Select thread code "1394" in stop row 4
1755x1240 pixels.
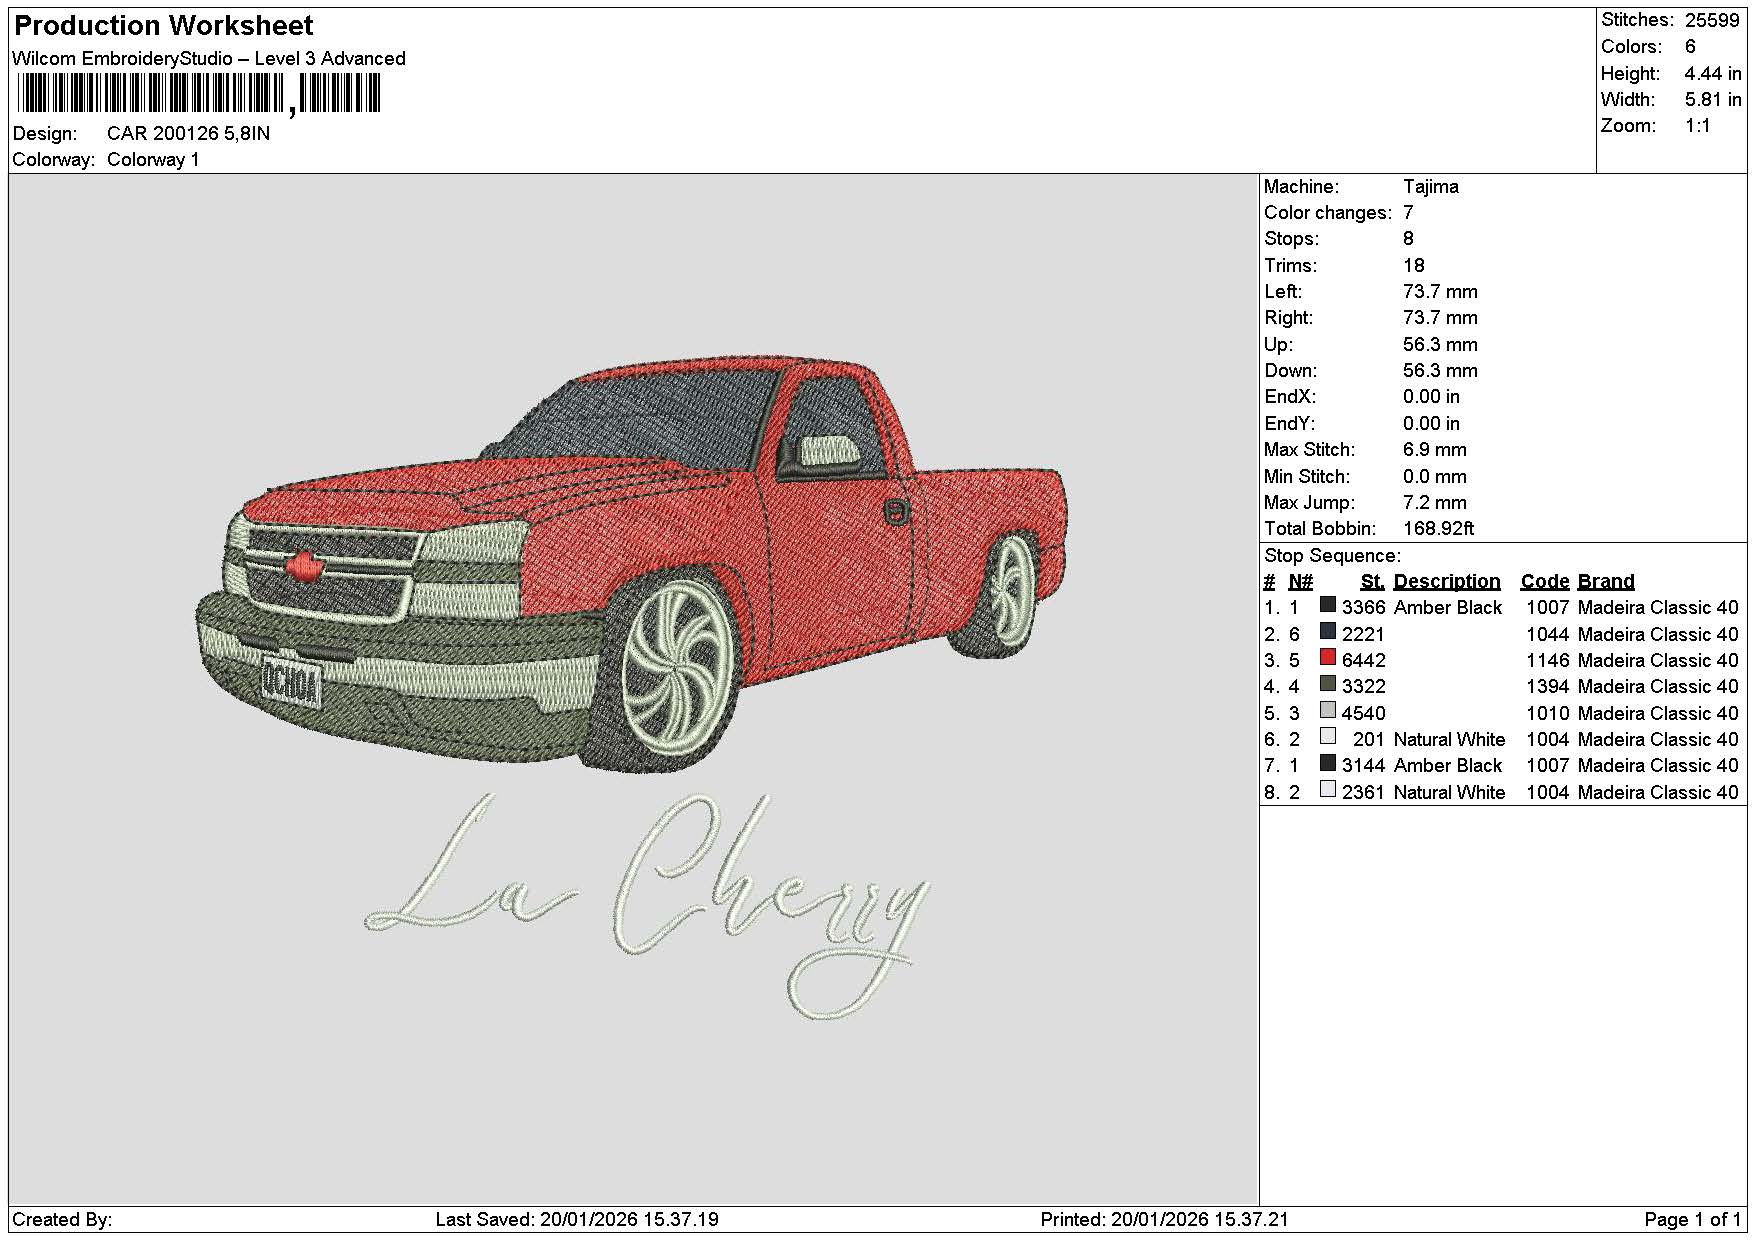coord(1548,687)
